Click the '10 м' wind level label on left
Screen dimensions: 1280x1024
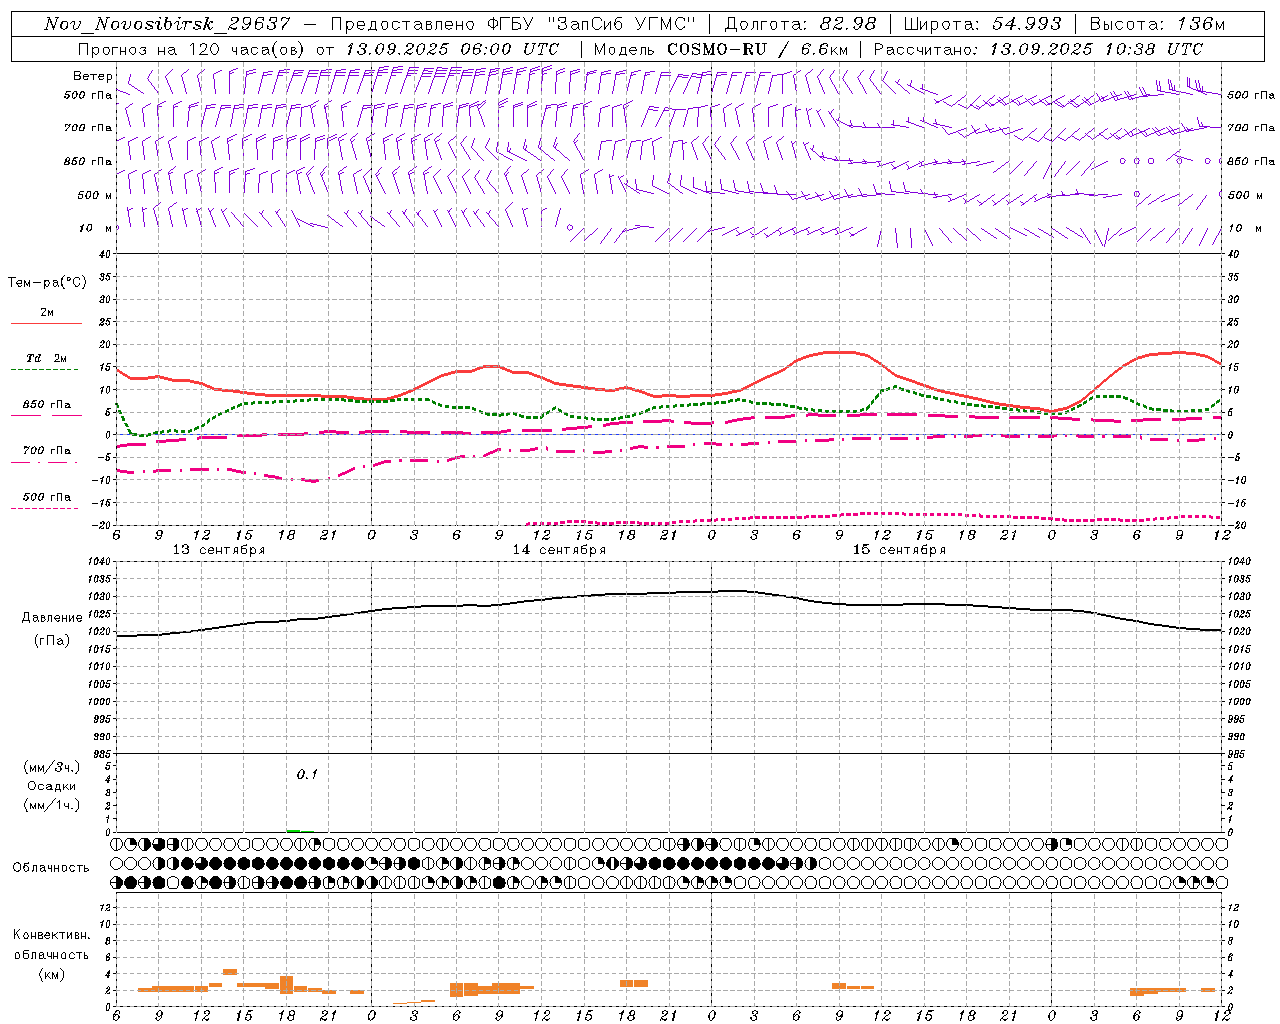pos(96,228)
